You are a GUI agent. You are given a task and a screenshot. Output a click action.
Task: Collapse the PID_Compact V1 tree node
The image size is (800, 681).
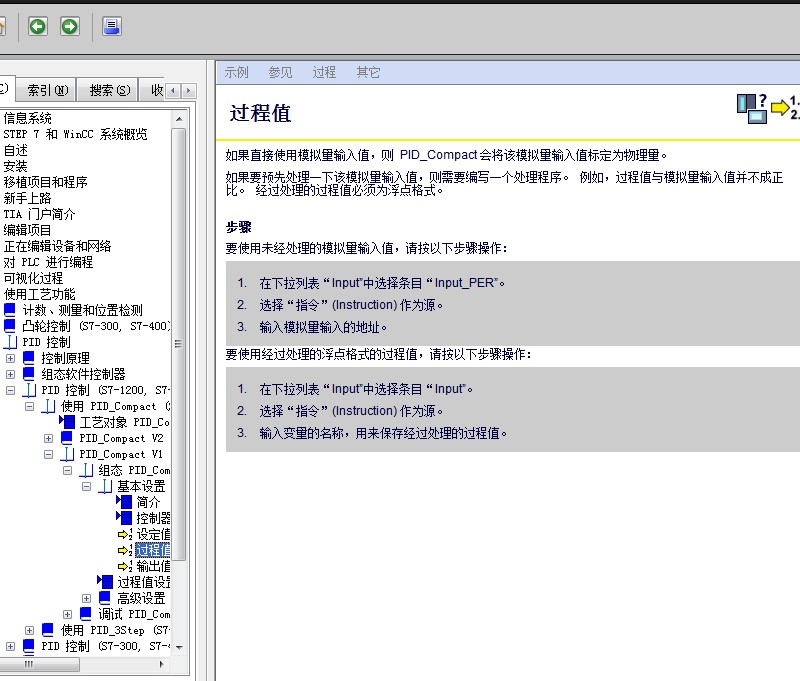[47, 454]
